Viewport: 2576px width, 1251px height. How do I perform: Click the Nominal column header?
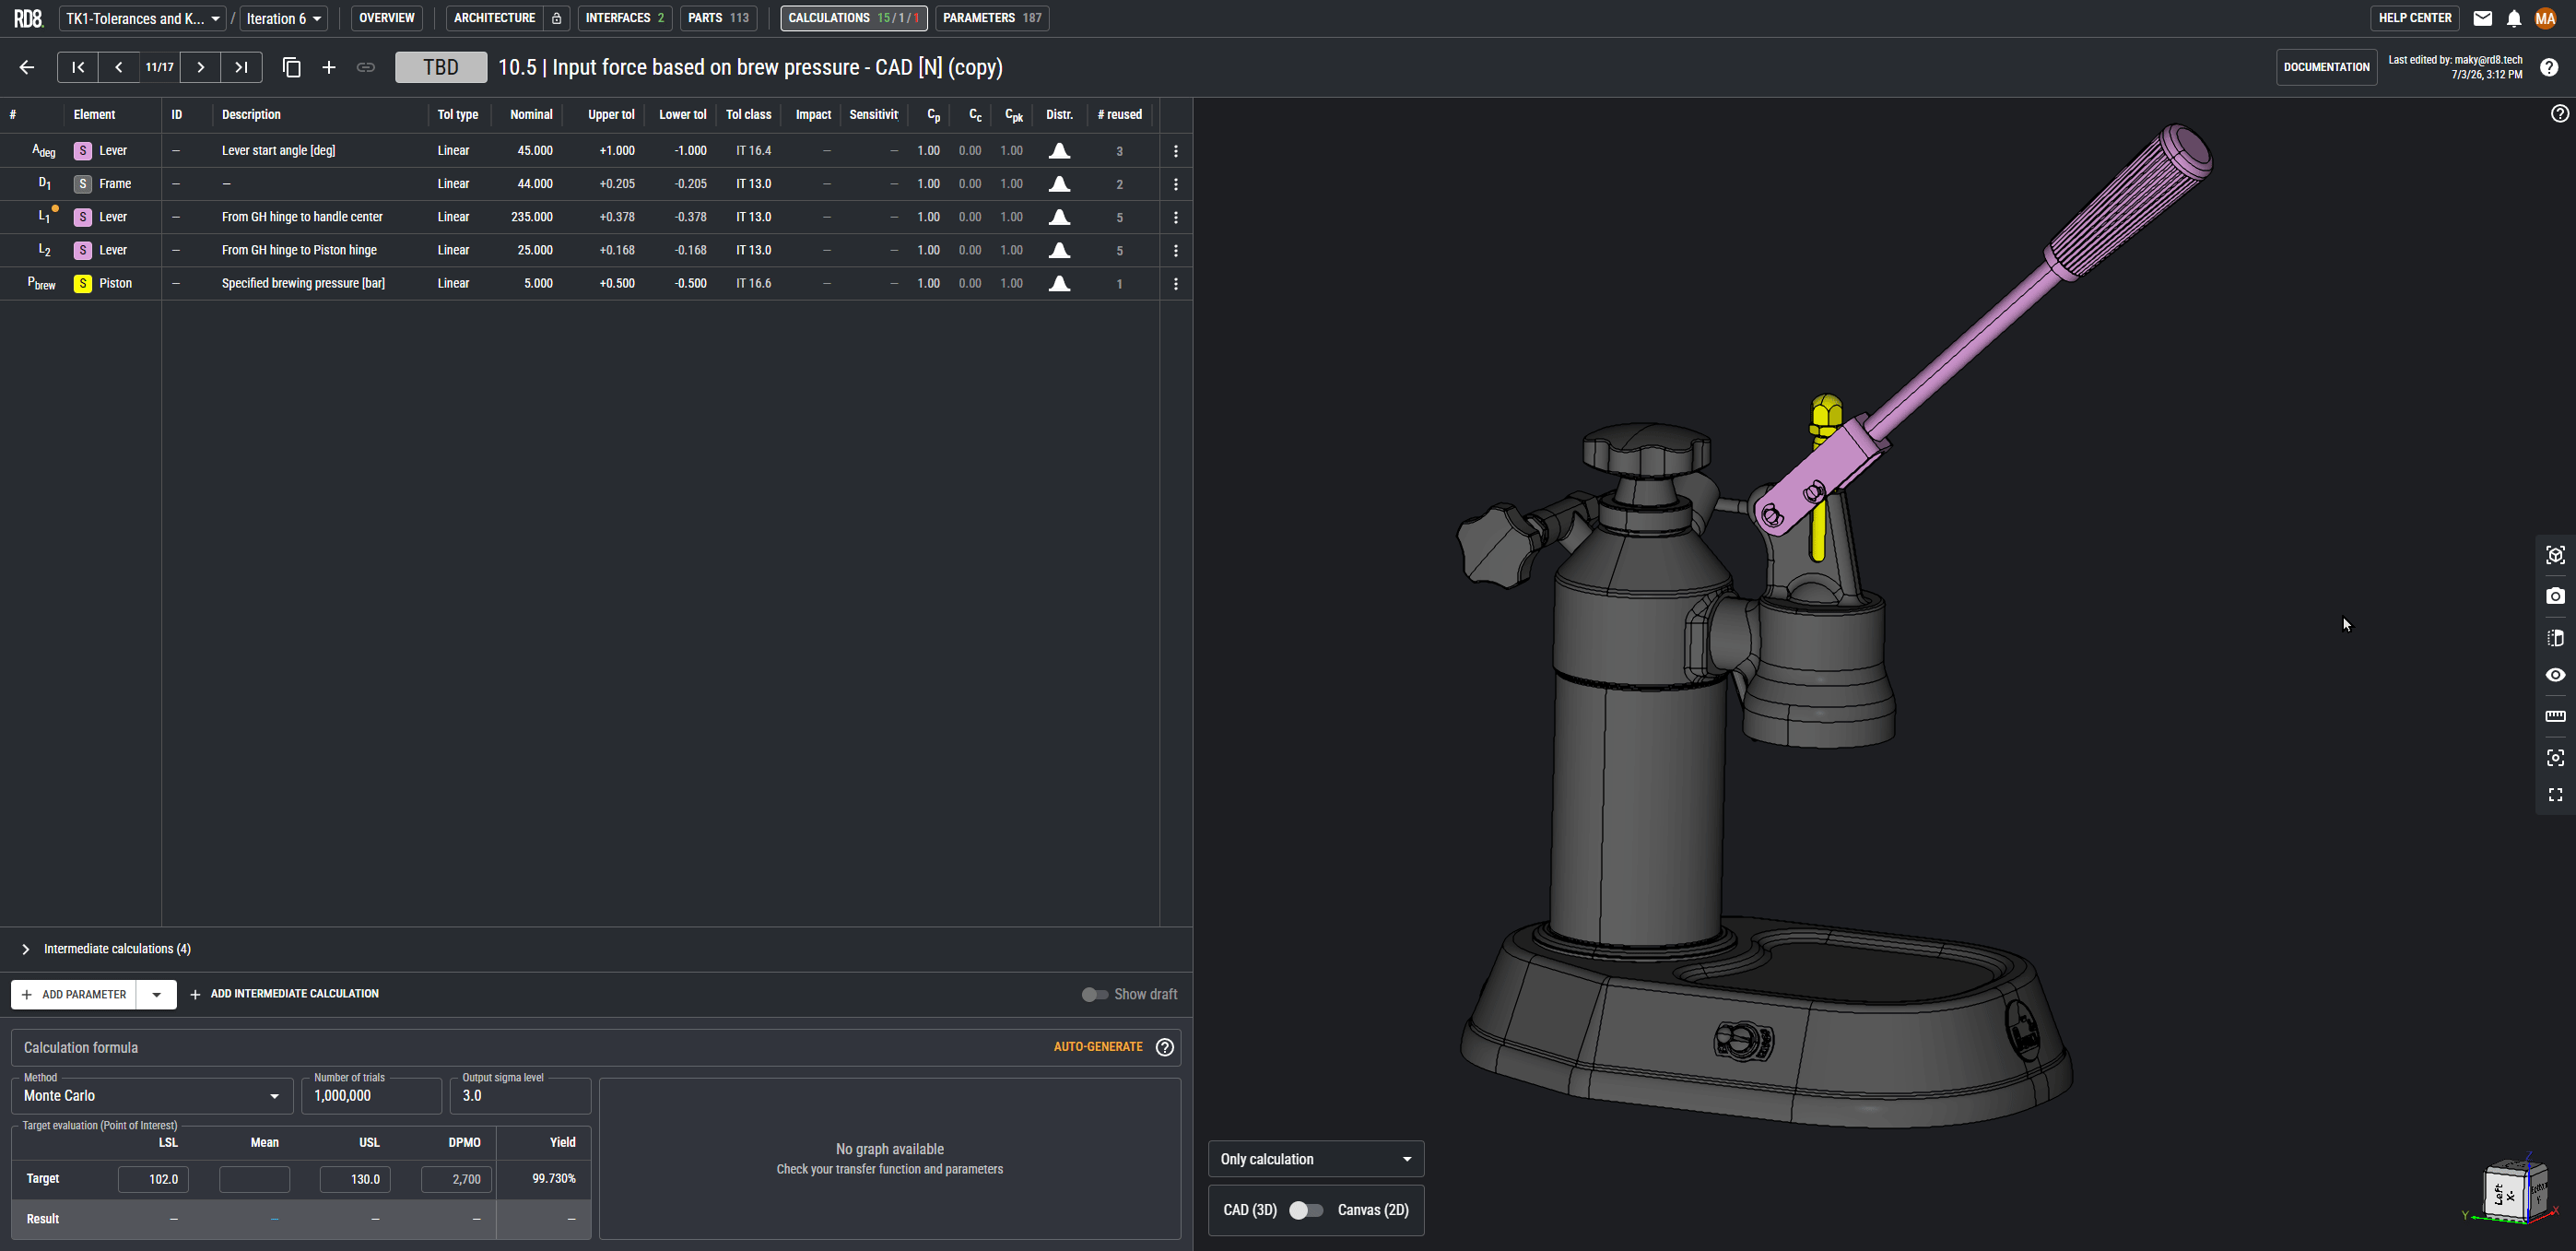coord(531,115)
